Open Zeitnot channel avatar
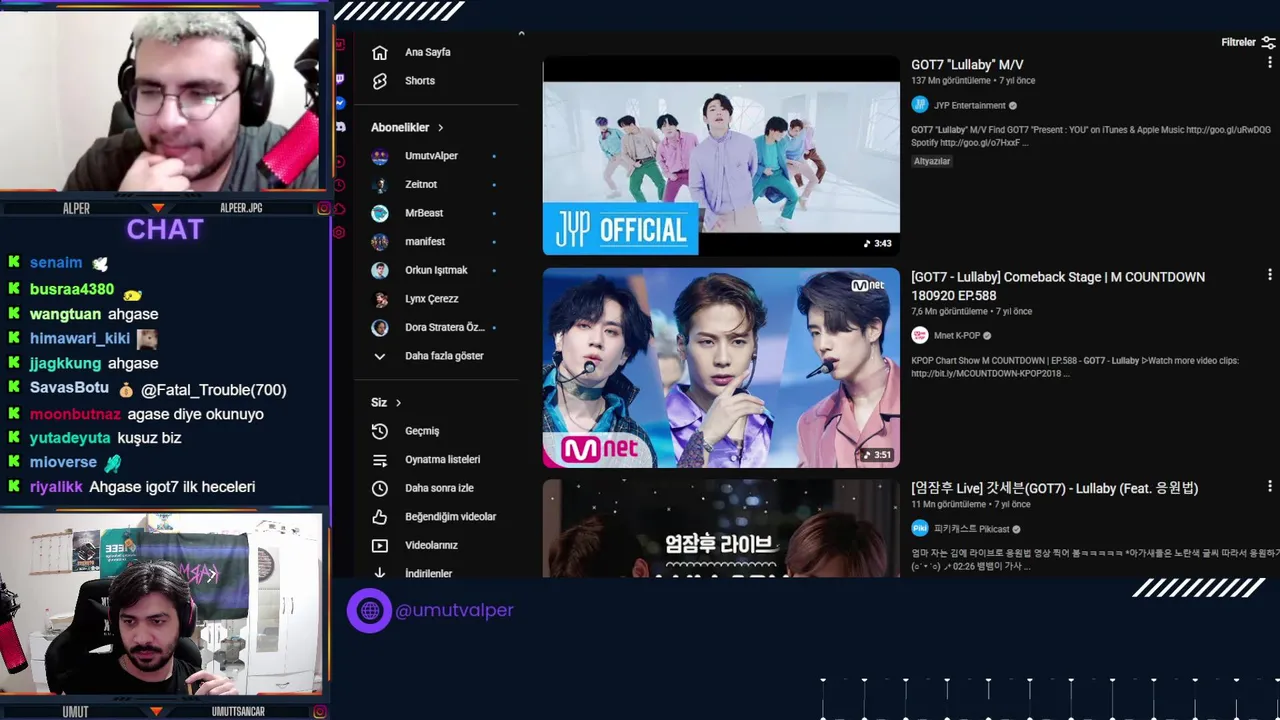 click(x=379, y=184)
